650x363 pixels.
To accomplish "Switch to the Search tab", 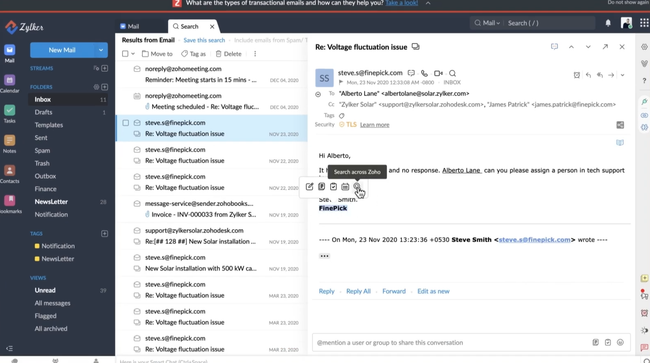I will [186, 27].
